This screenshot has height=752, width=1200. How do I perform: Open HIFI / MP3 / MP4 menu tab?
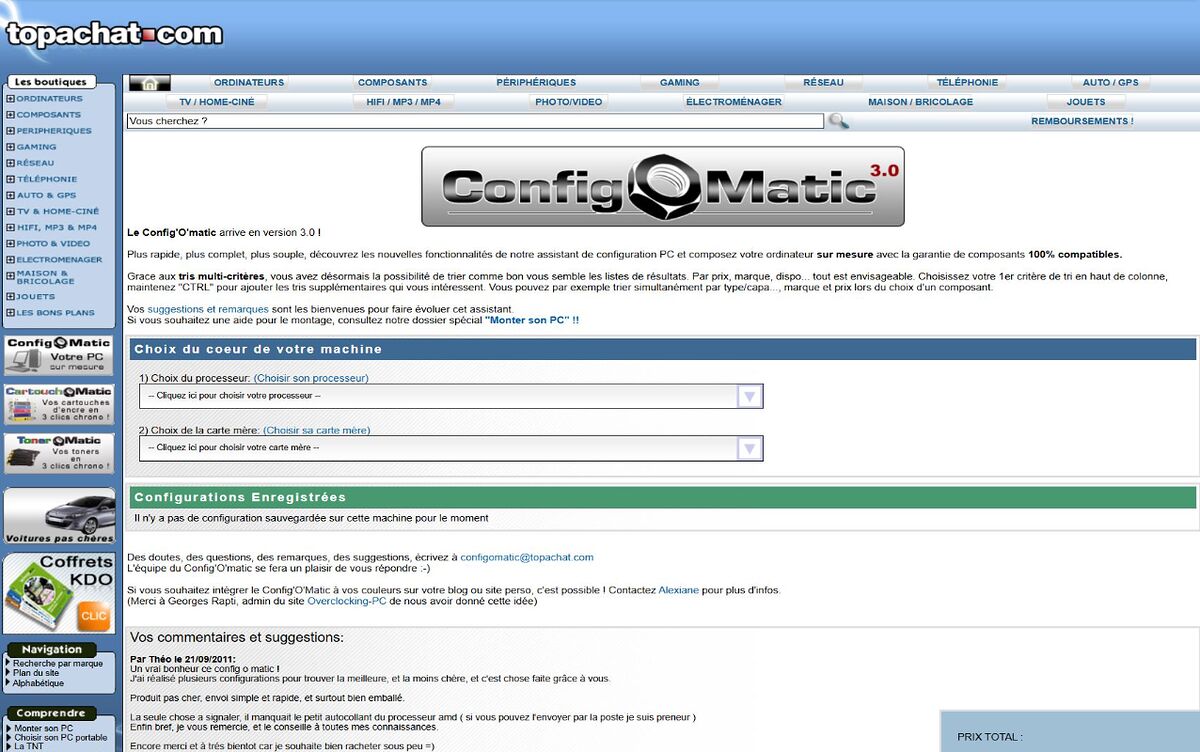click(404, 102)
